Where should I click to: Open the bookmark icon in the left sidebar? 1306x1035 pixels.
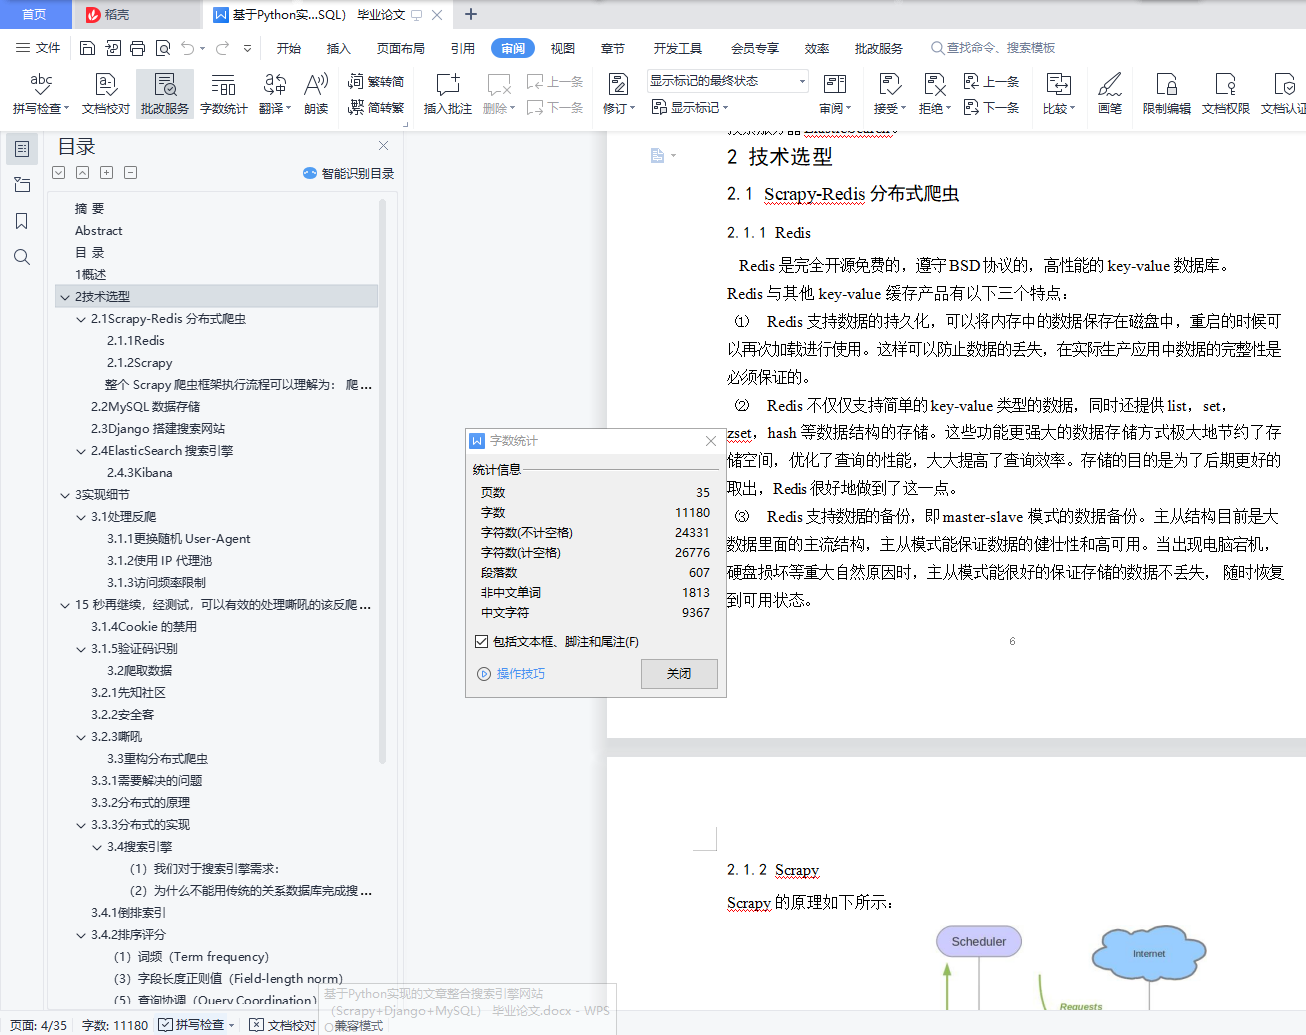coord(21,221)
